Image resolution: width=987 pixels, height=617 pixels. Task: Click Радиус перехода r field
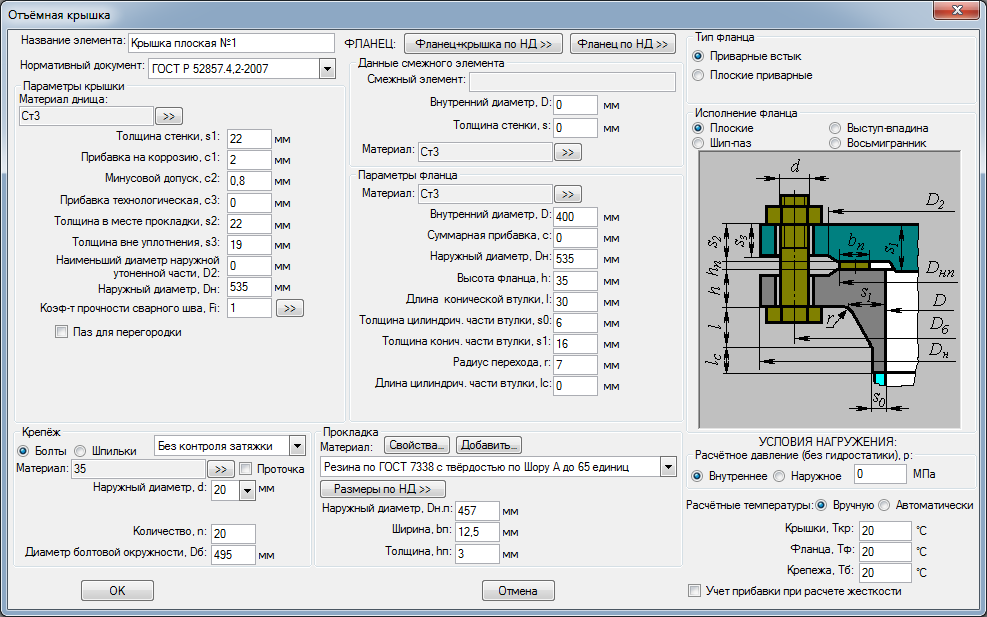pyautogui.click(x=575, y=365)
